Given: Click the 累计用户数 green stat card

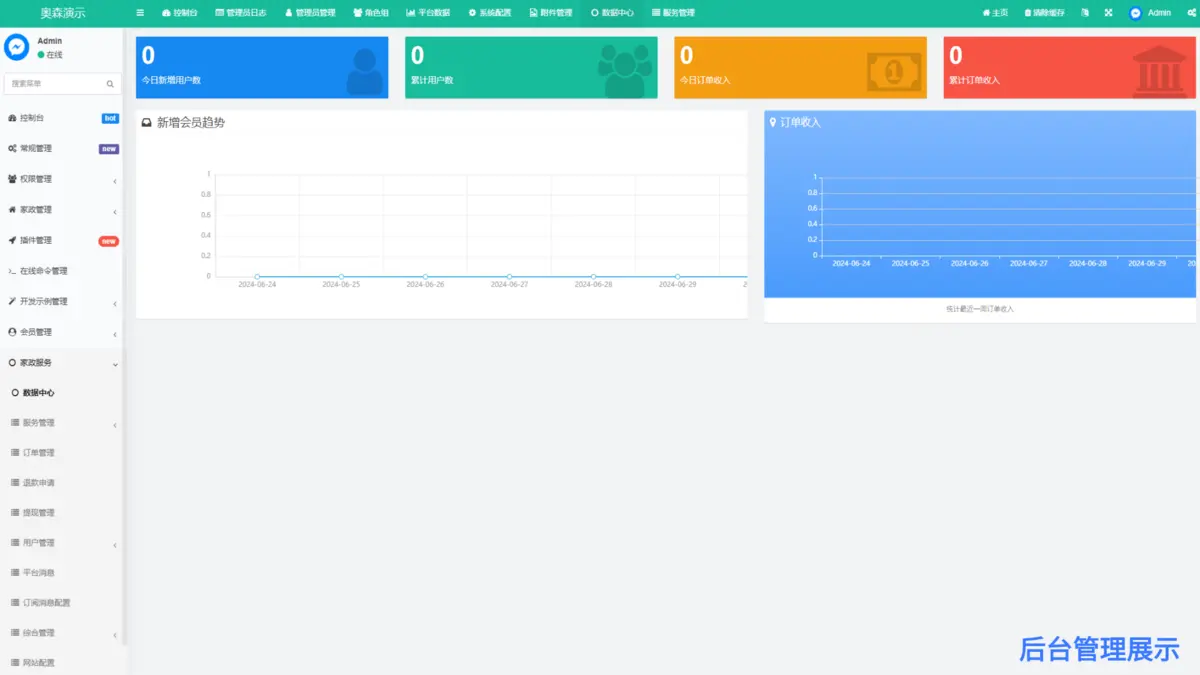Looking at the screenshot, I should pyautogui.click(x=531, y=68).
